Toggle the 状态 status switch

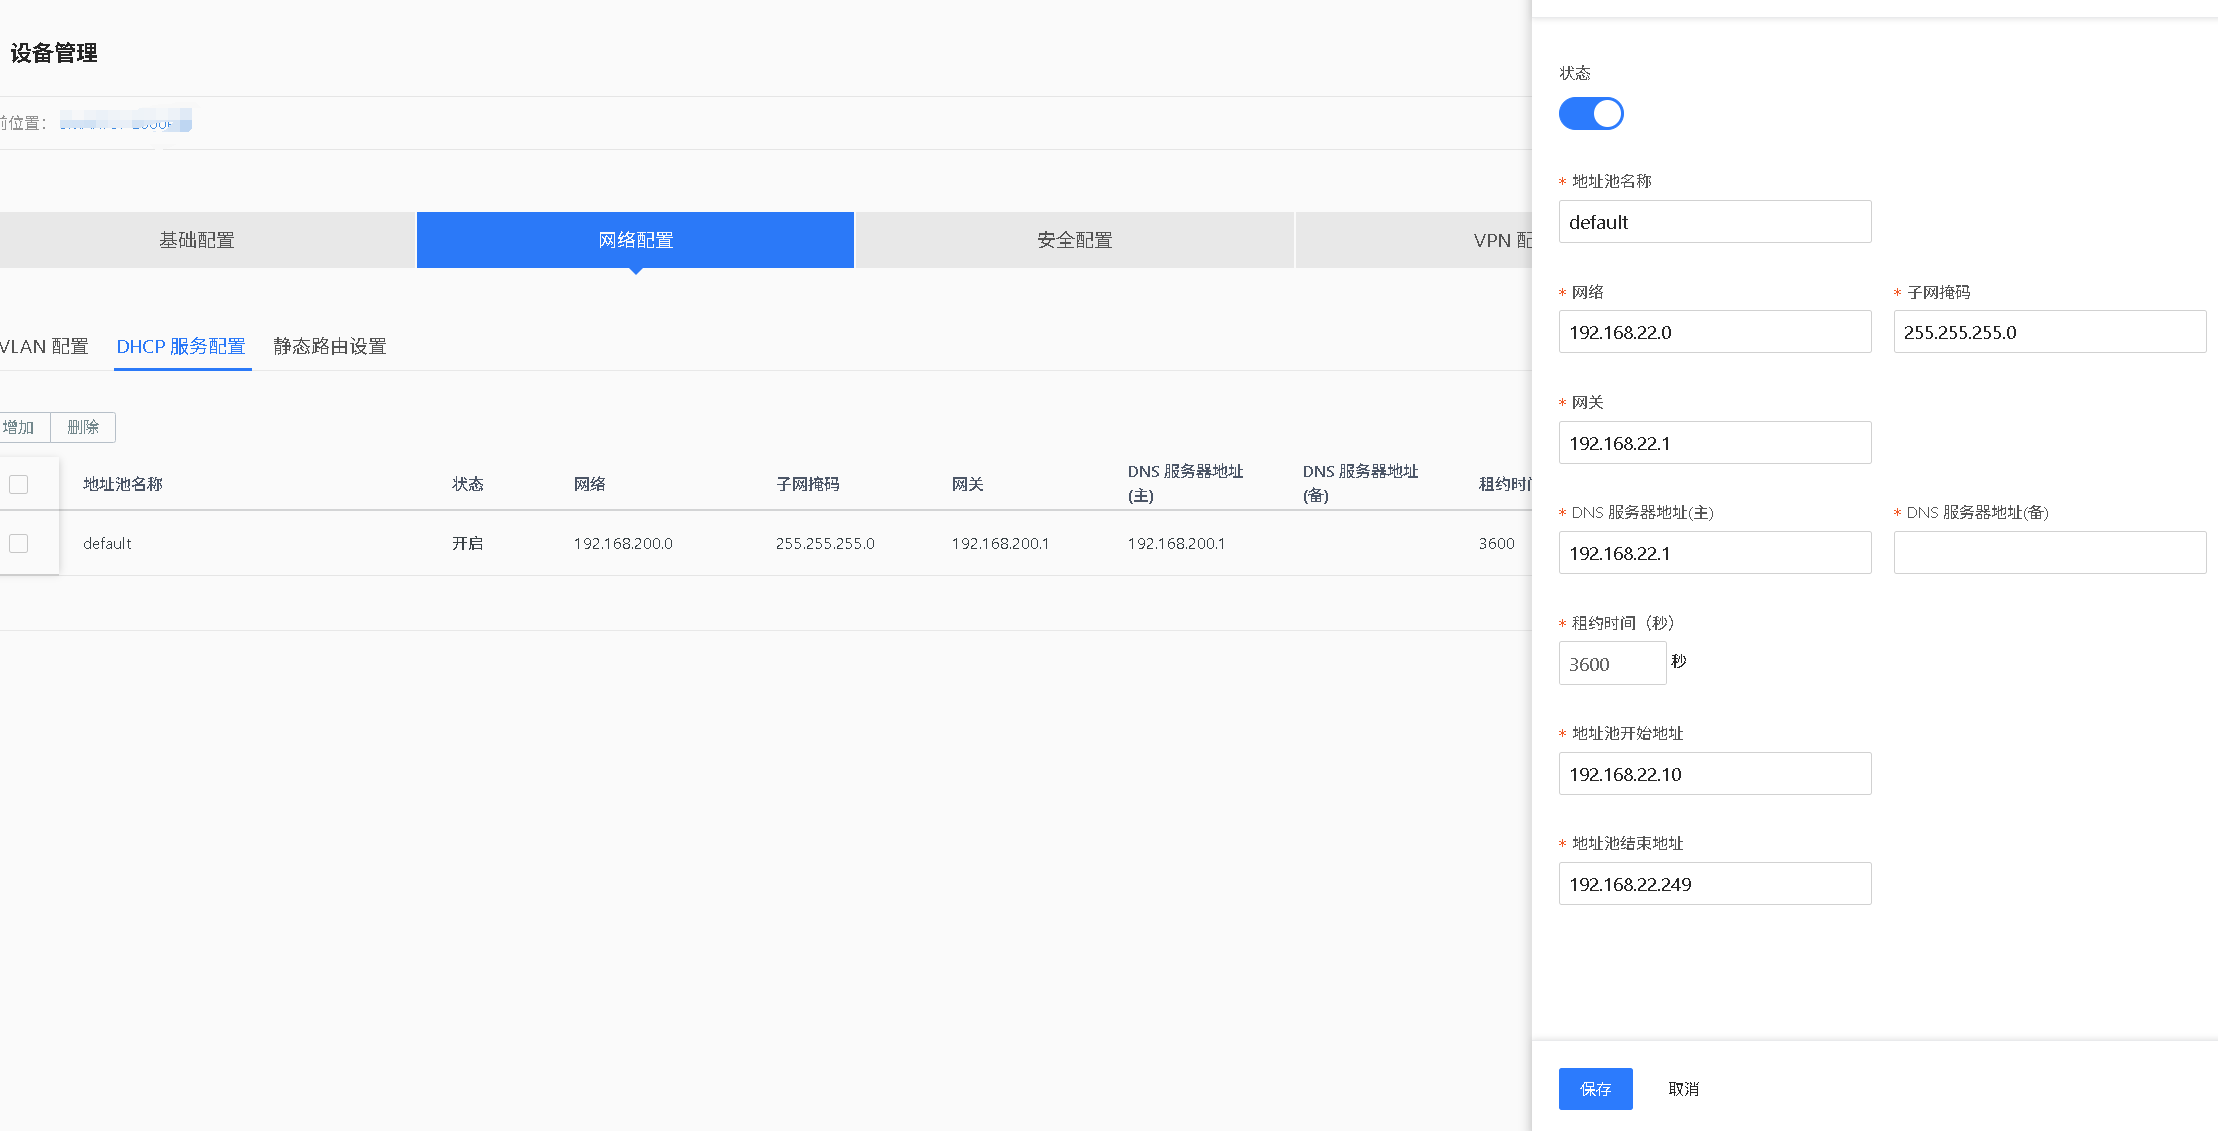click(x=1590, y=114)
